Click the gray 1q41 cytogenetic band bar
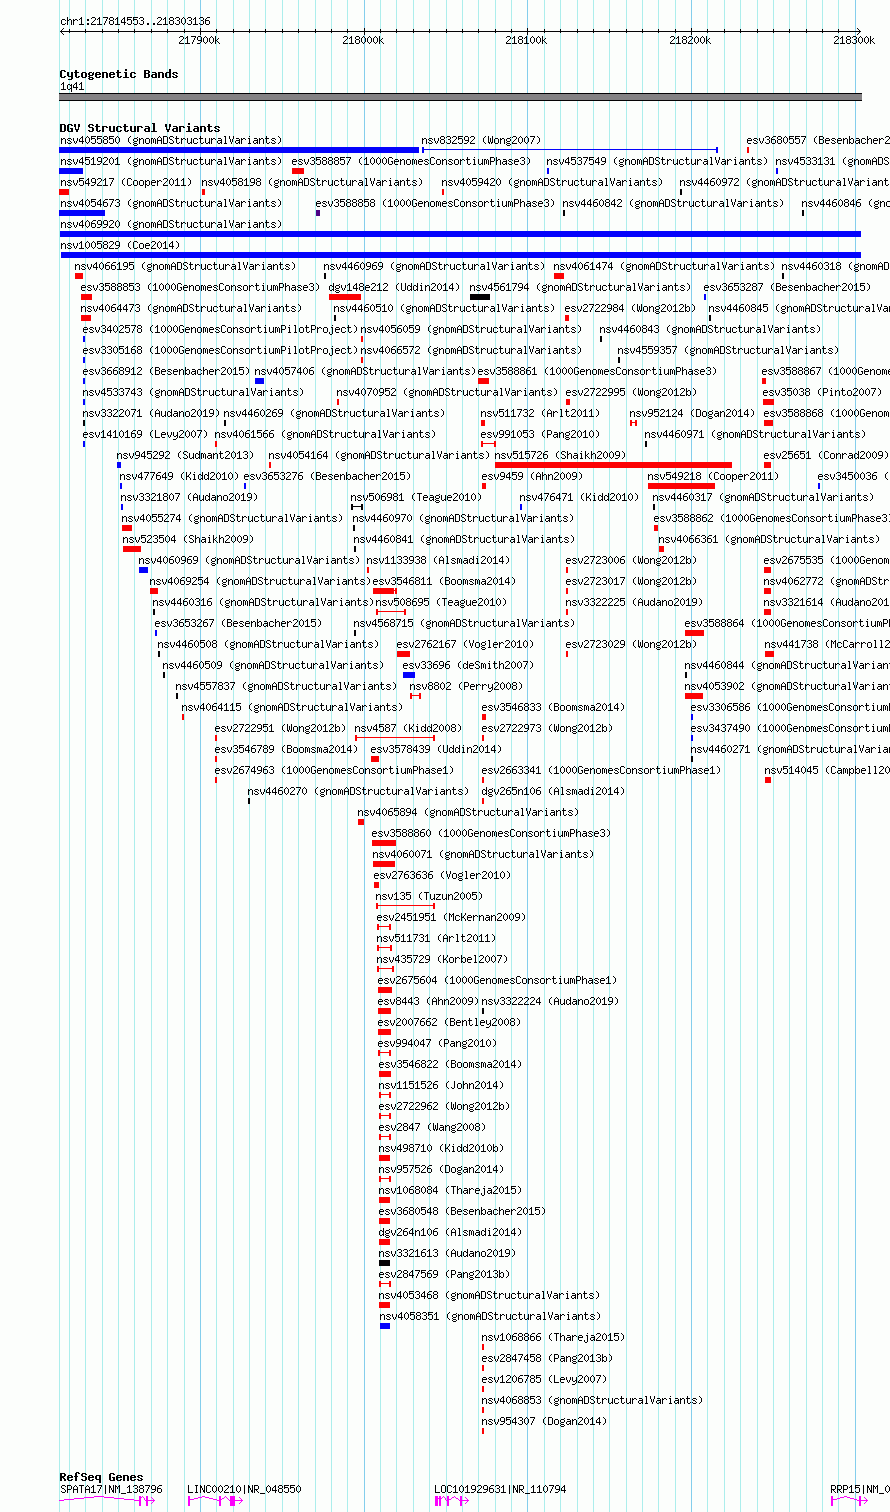The width and height of the screenshot is (890, 1512). coord(460,97)
